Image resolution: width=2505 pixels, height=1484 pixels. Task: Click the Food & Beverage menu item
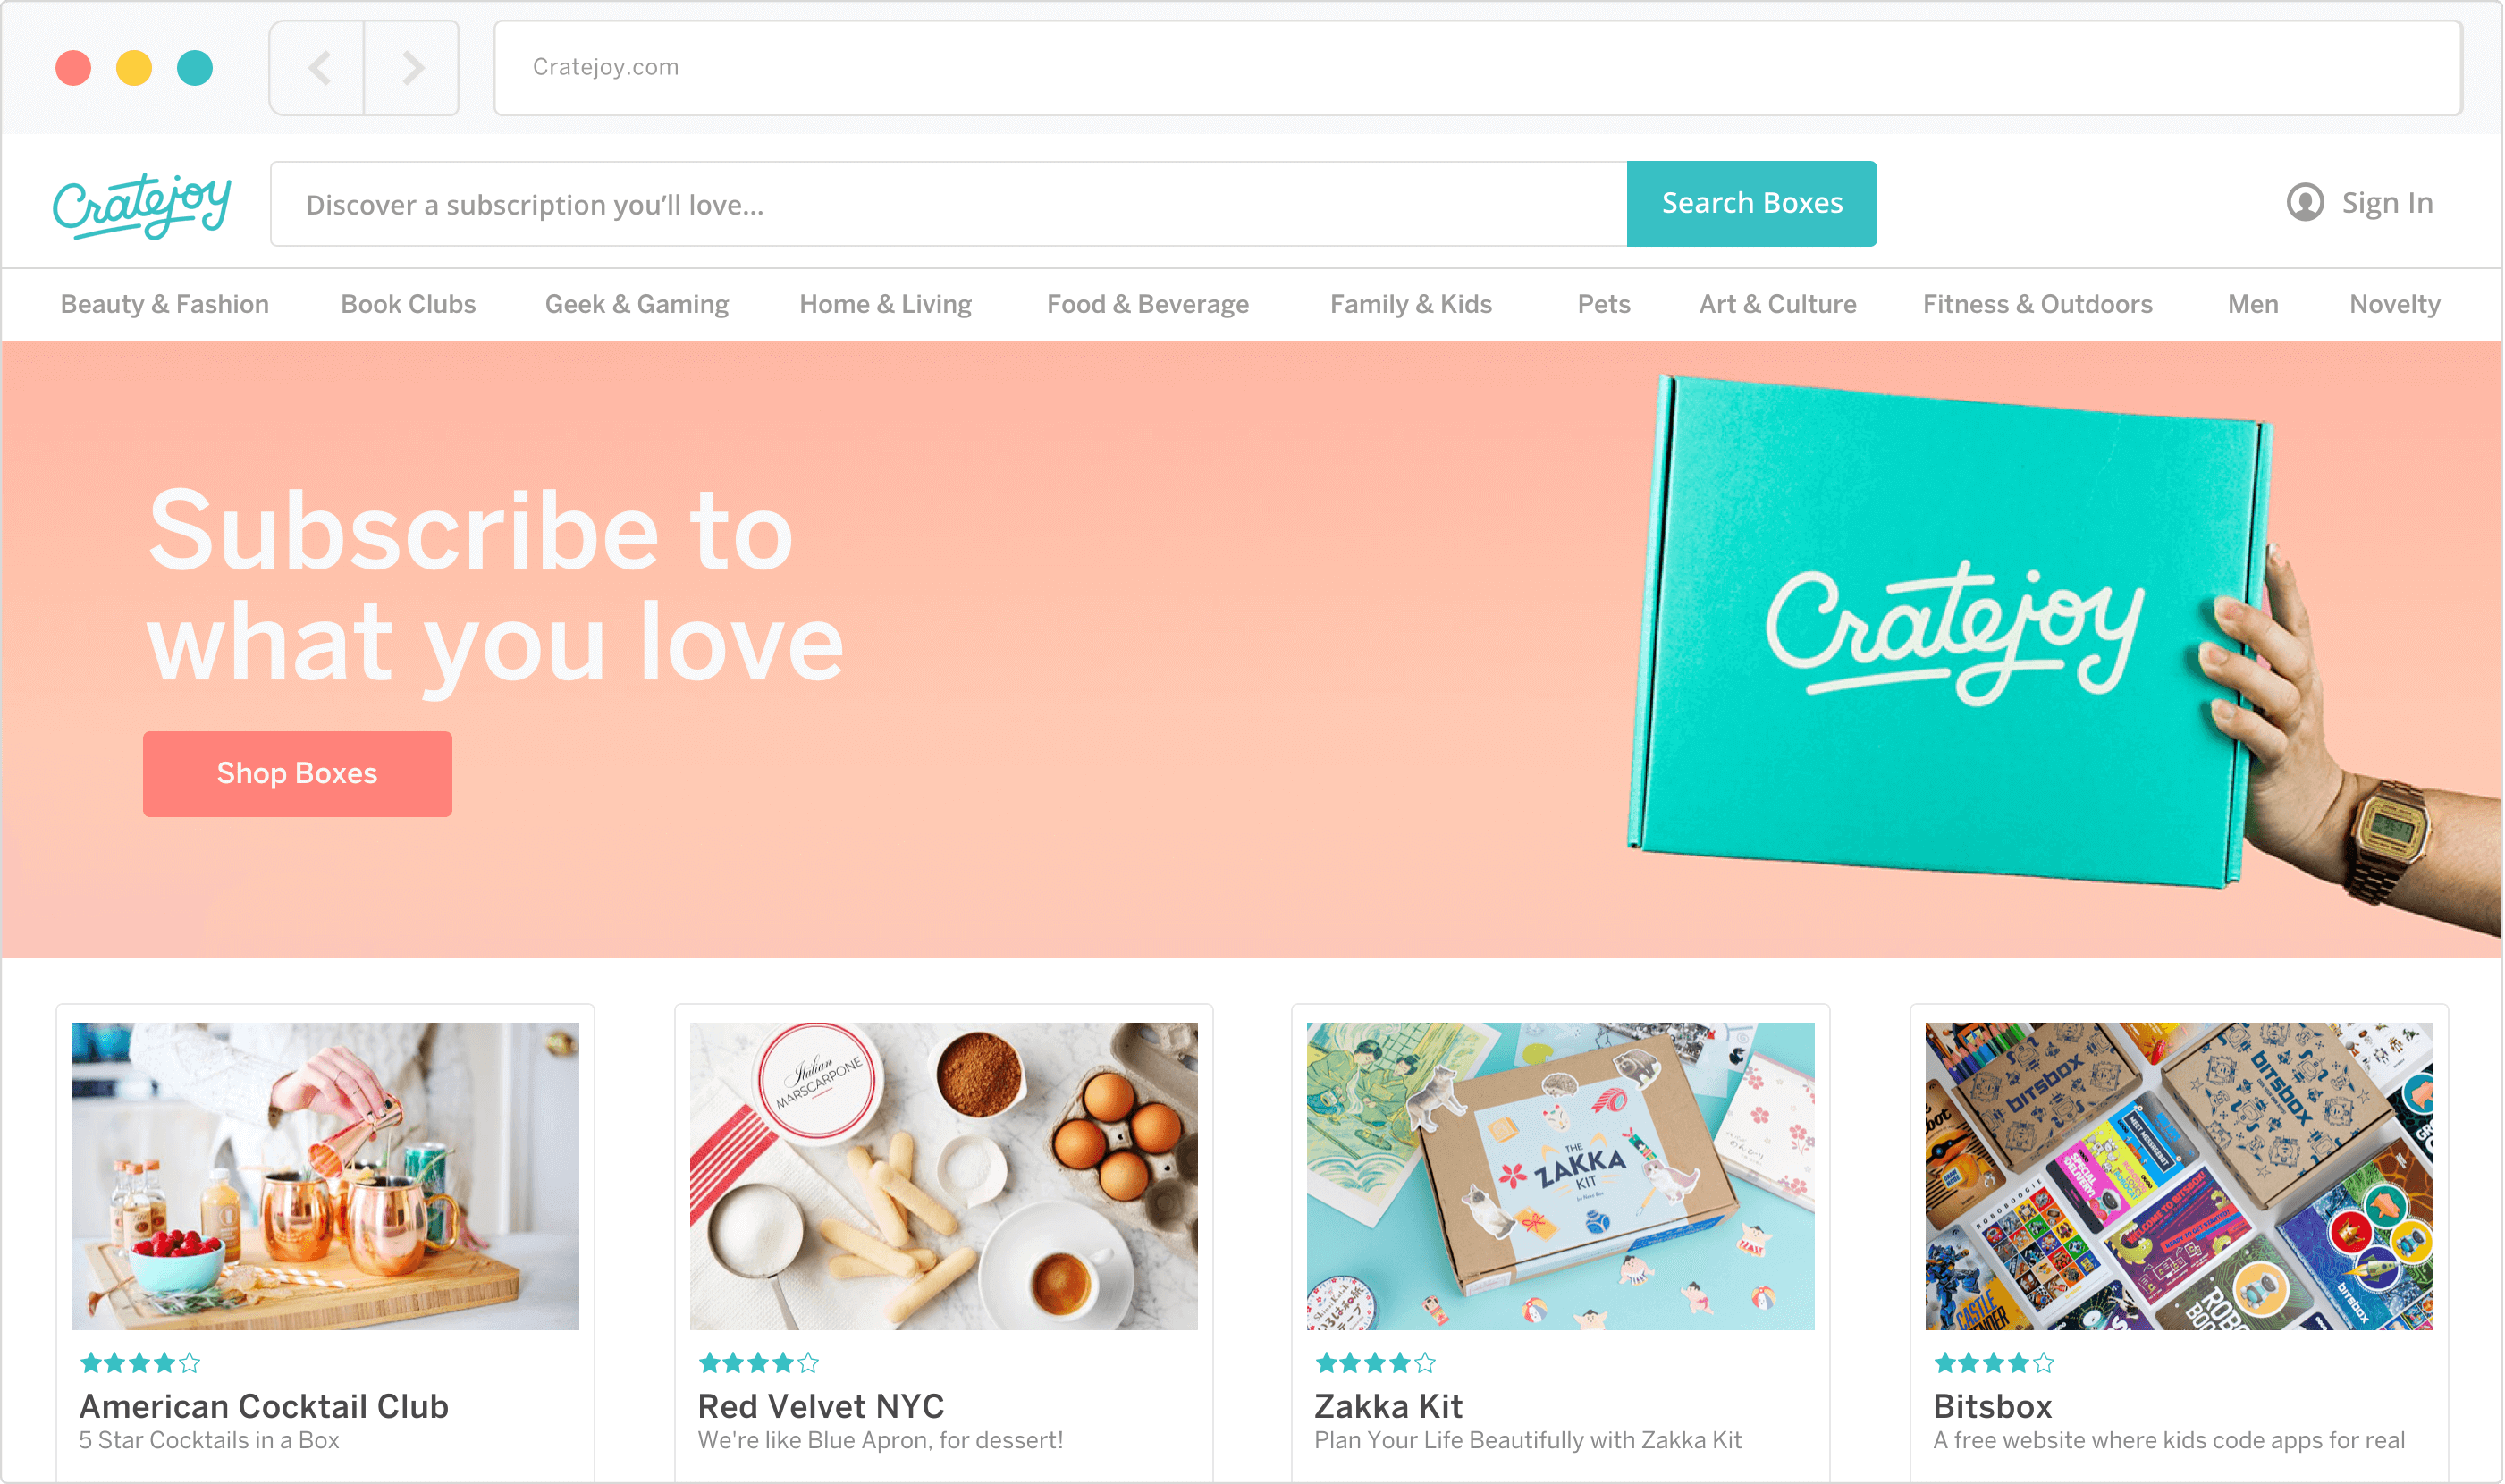1146,302
